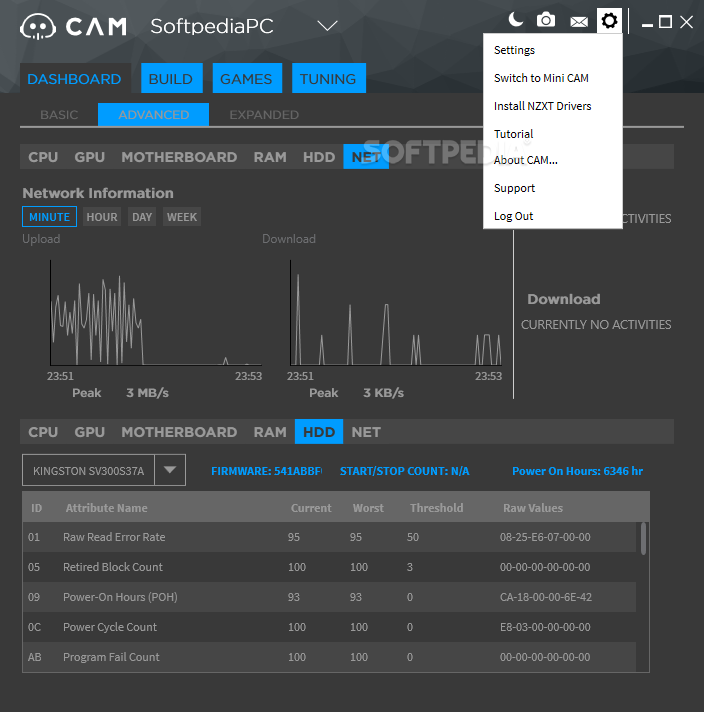
Task: Select HDD in the lower panel tabs
Action: tap(319, 432)
